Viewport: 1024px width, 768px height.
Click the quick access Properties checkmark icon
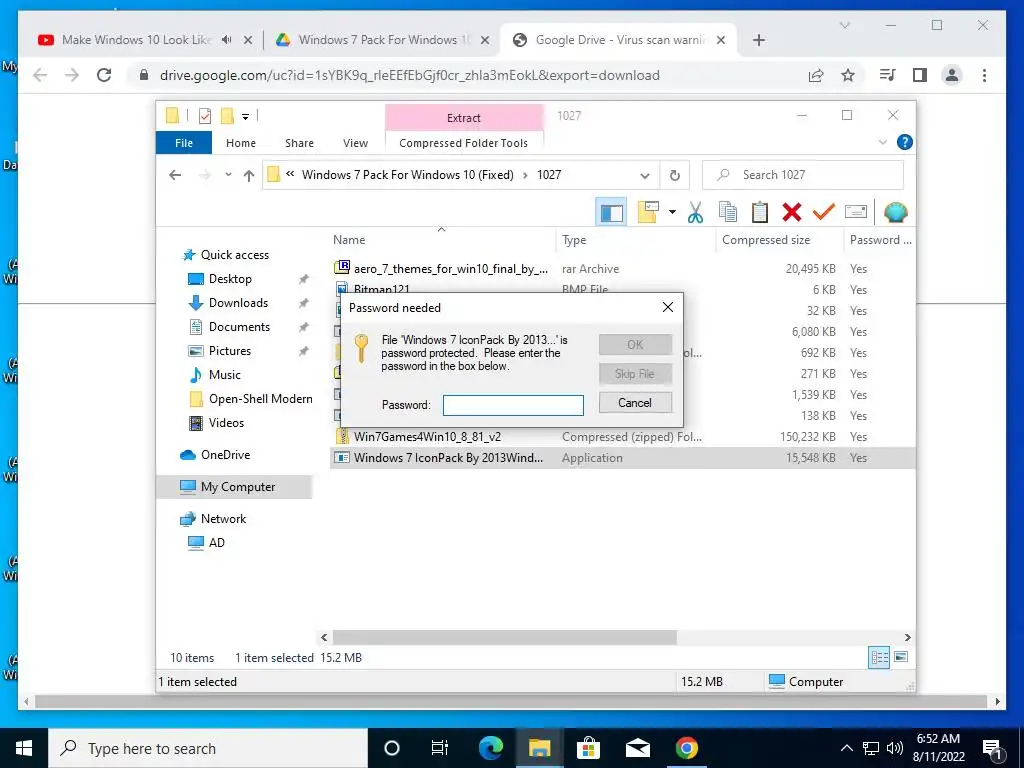tap(205, 116)
